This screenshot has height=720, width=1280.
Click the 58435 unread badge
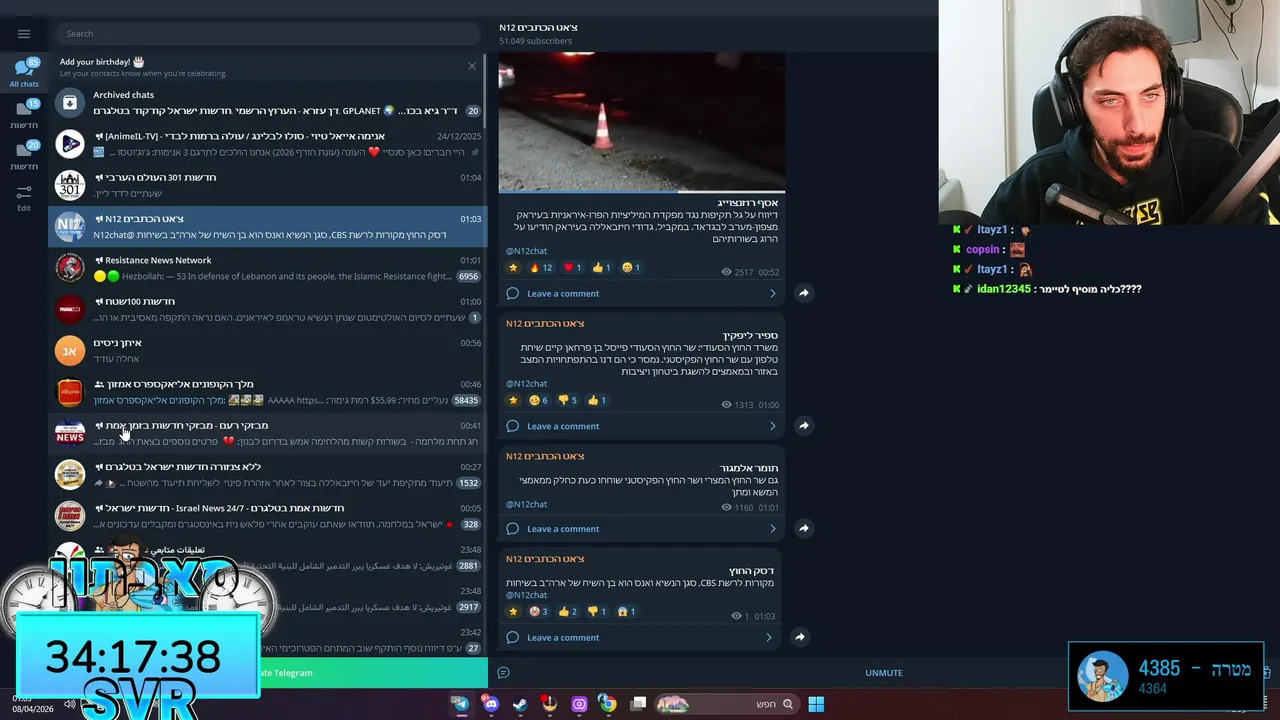pos(466,400)
